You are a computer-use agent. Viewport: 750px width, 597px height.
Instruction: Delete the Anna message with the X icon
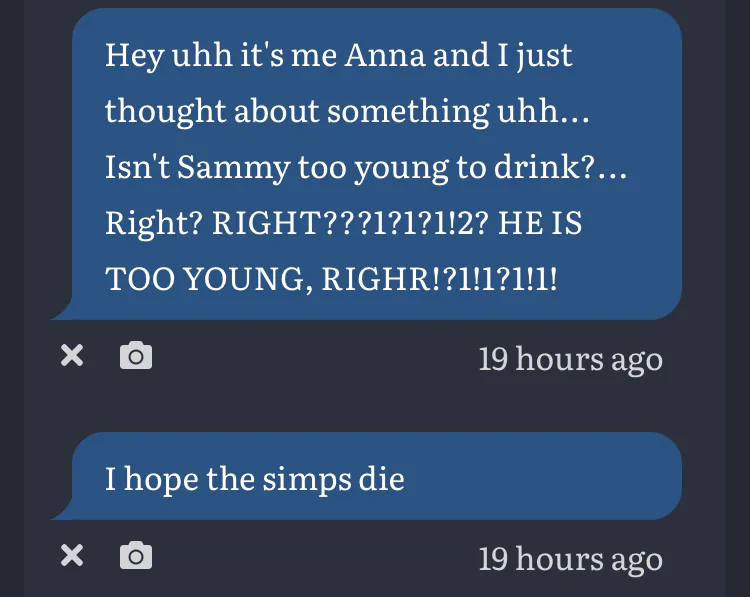click(71, 356)
